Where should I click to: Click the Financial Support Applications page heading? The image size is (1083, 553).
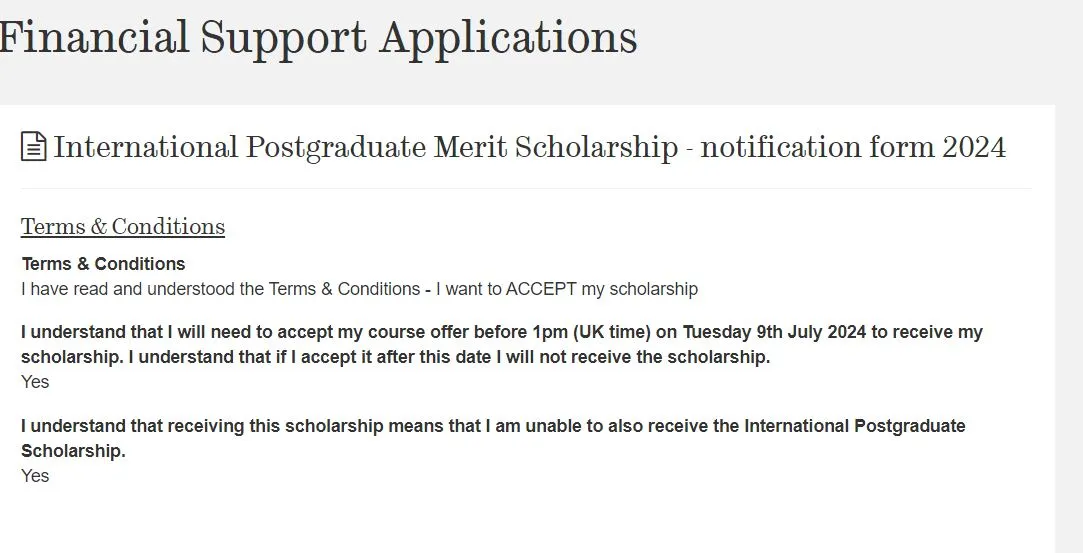click(x=318, y=38)
